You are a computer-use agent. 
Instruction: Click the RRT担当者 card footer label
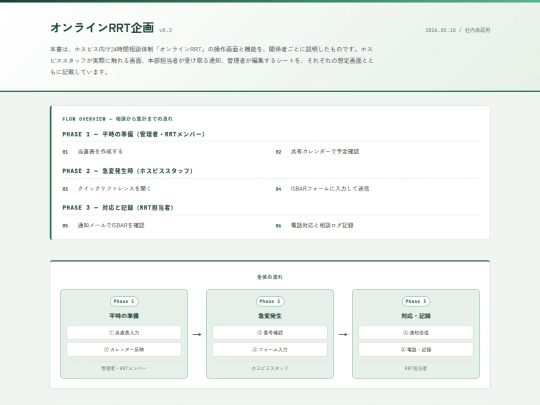[x=416, y=368]
